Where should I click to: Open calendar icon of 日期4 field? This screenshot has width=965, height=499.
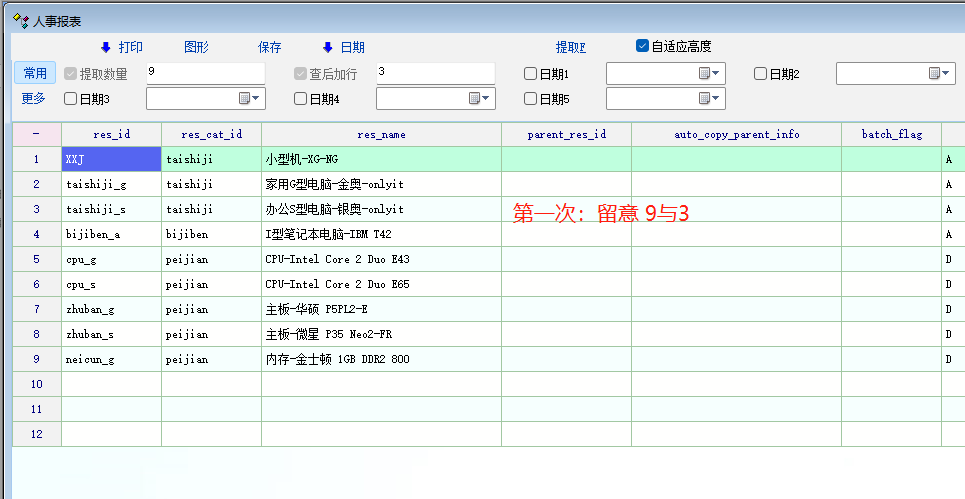pos(474,98)
